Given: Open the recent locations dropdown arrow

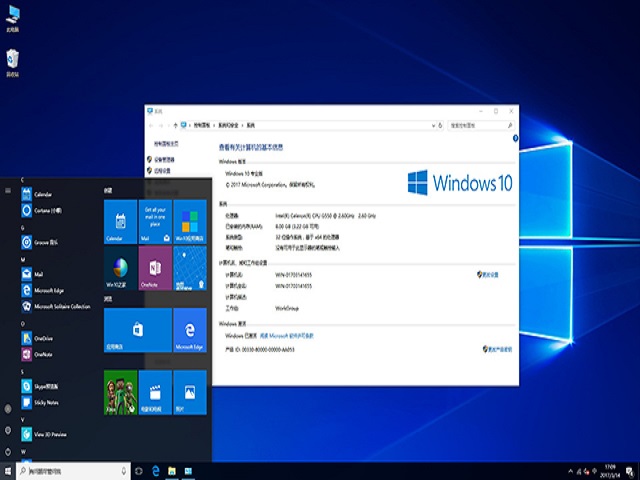Looking at the screenshot, I should pos(169,125).
